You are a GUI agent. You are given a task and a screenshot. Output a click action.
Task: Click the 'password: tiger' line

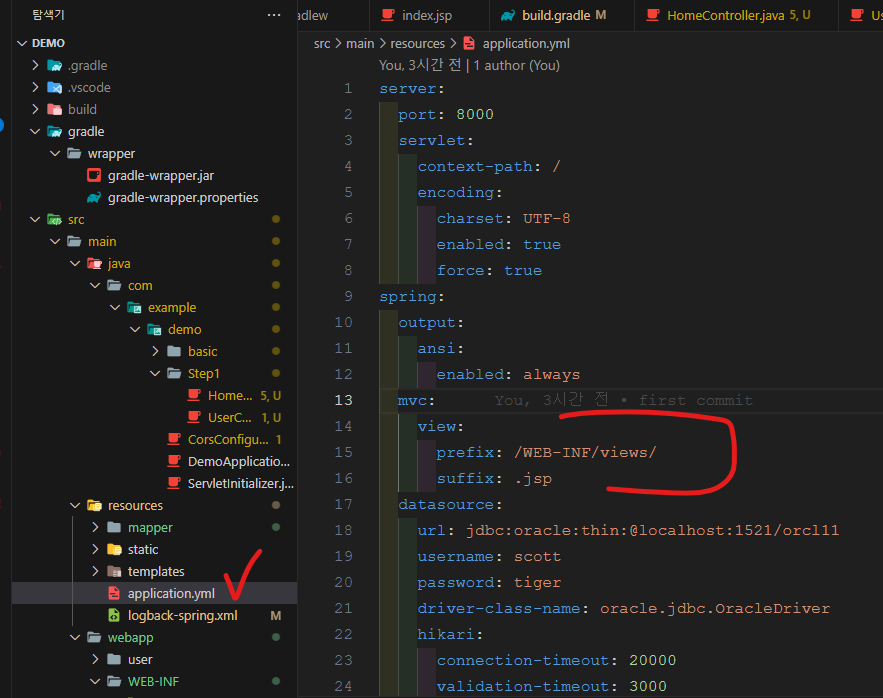pyautogui.click(x=489, y=583)
